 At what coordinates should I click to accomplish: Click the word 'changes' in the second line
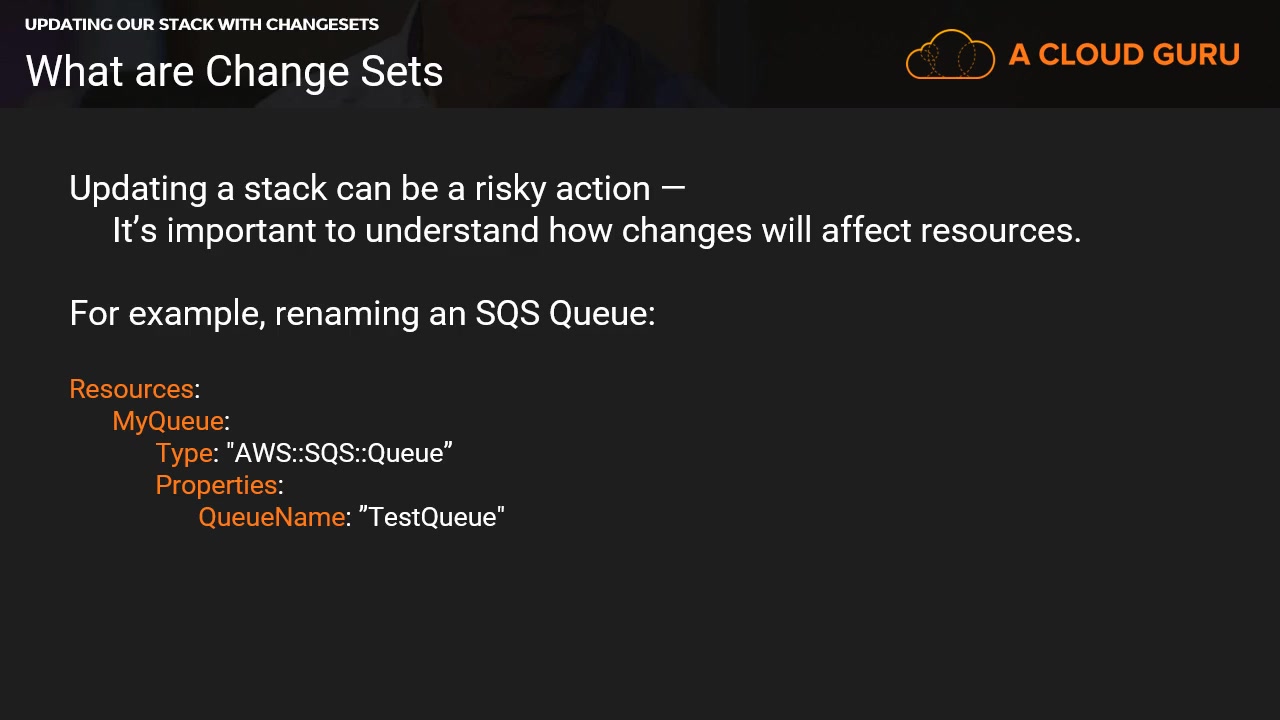687,231
